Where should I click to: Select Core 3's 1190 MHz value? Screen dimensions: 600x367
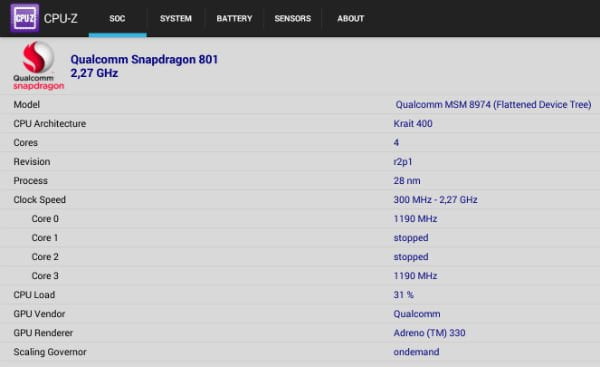415,276
